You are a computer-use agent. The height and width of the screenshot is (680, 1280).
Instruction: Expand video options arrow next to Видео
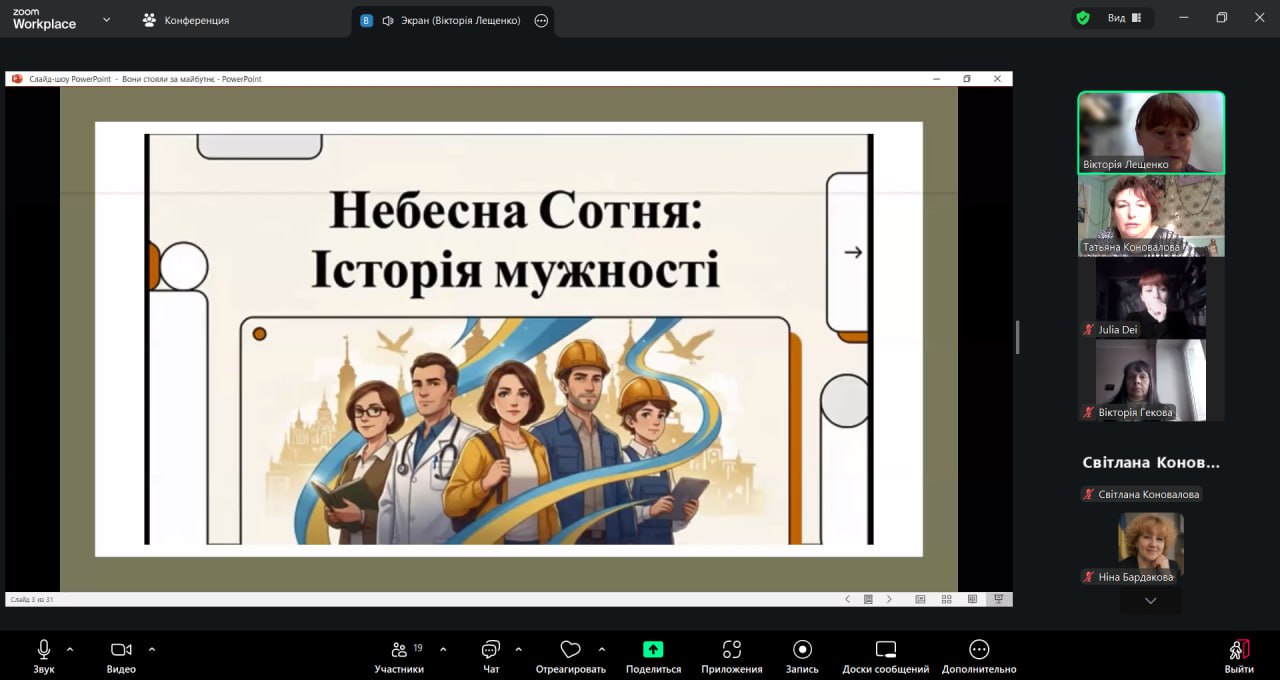(152, 649)
